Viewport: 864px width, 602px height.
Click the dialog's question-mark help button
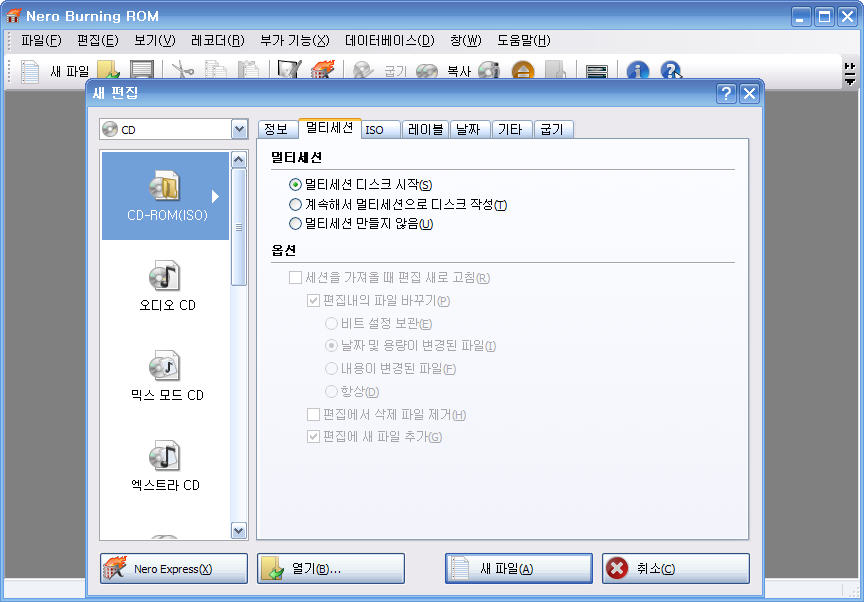point(726,93)
